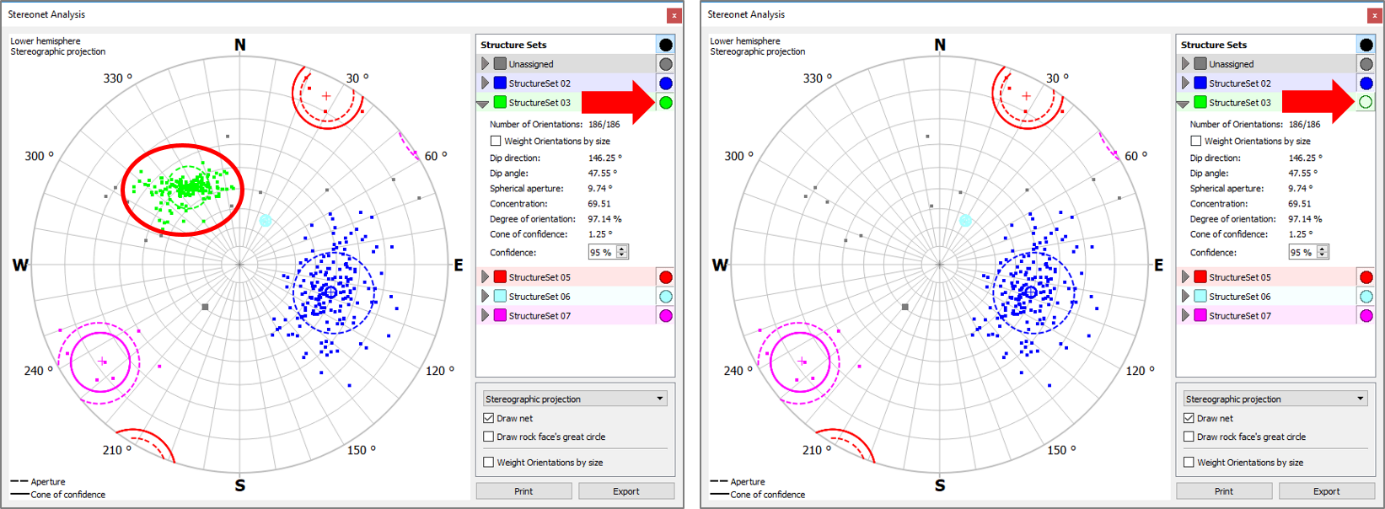The height and width of the screenshot is (509, 1385).
Task: Expand StructureSet 06 in left window
Action: 485,296
